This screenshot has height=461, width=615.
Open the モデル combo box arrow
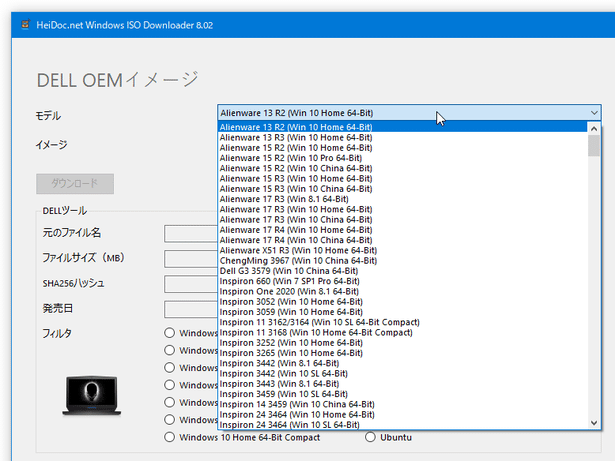coord(594,113)
